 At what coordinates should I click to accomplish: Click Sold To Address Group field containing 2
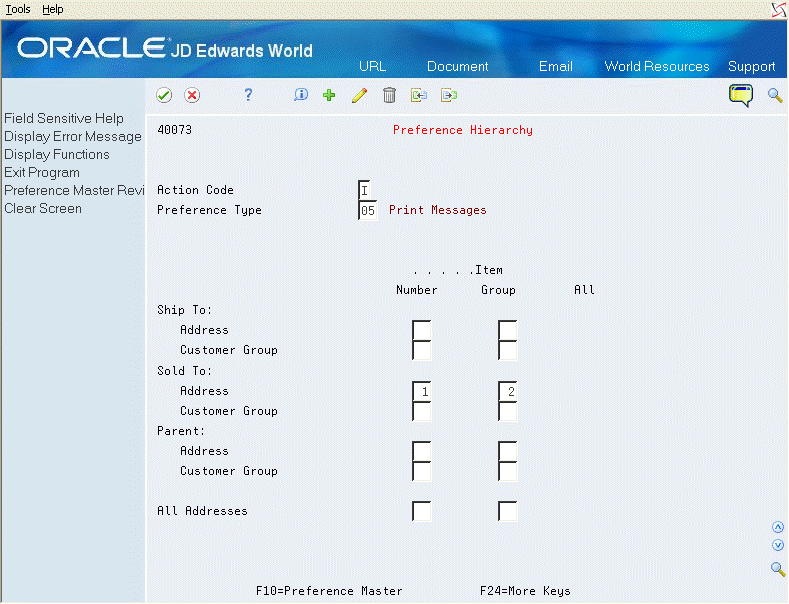508,391
